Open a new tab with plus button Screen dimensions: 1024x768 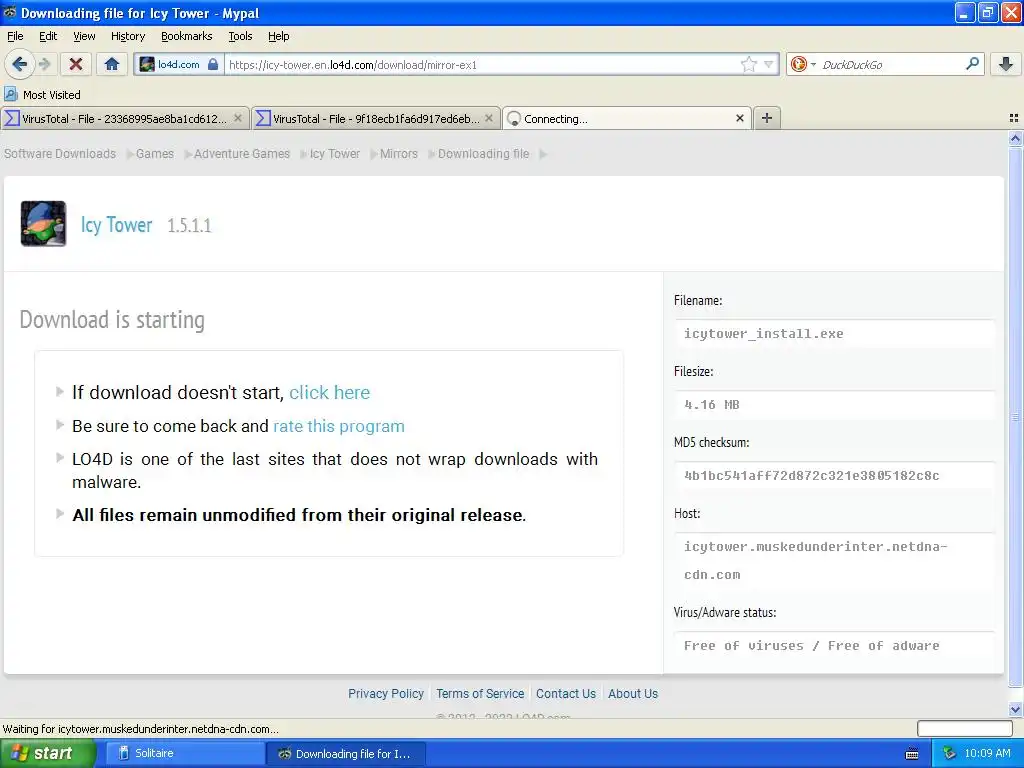pos(767,118)
